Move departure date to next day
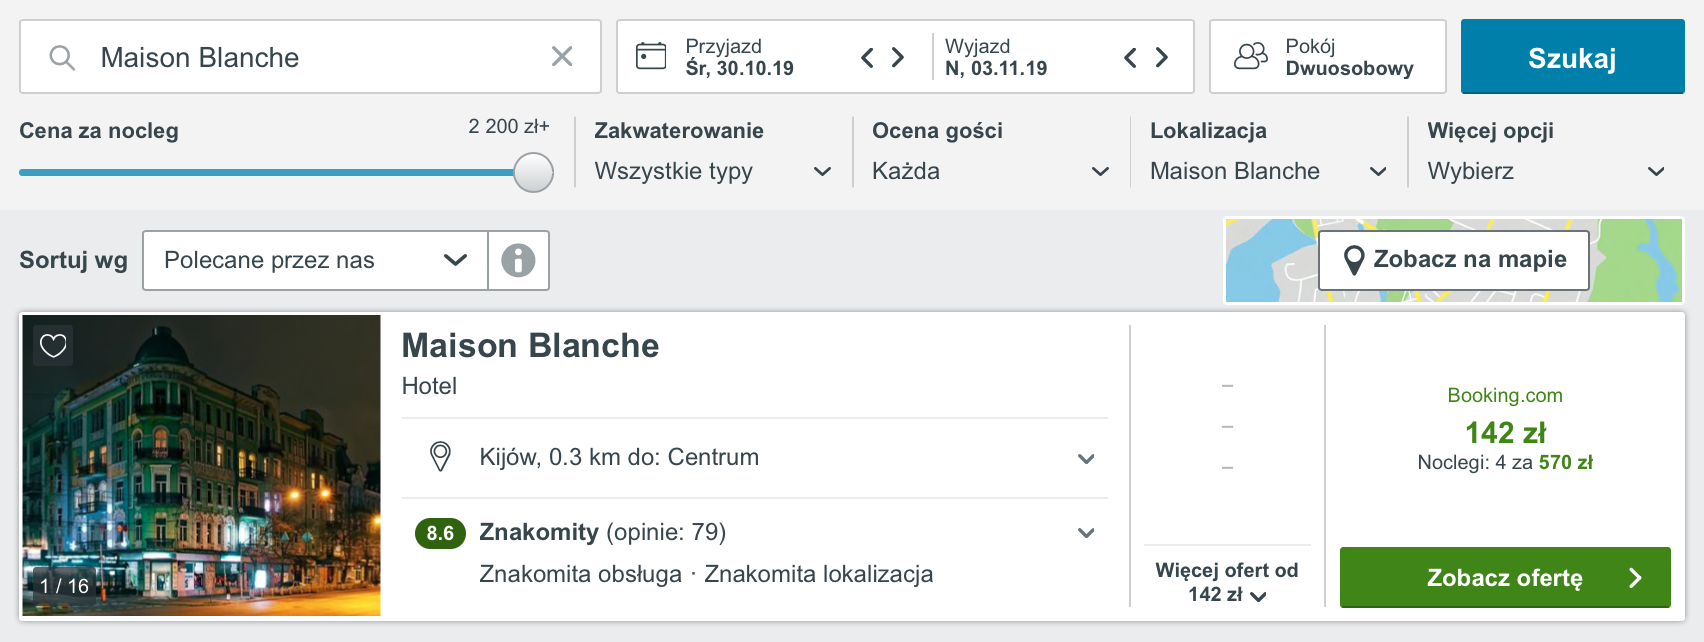 click(1162, 58)
